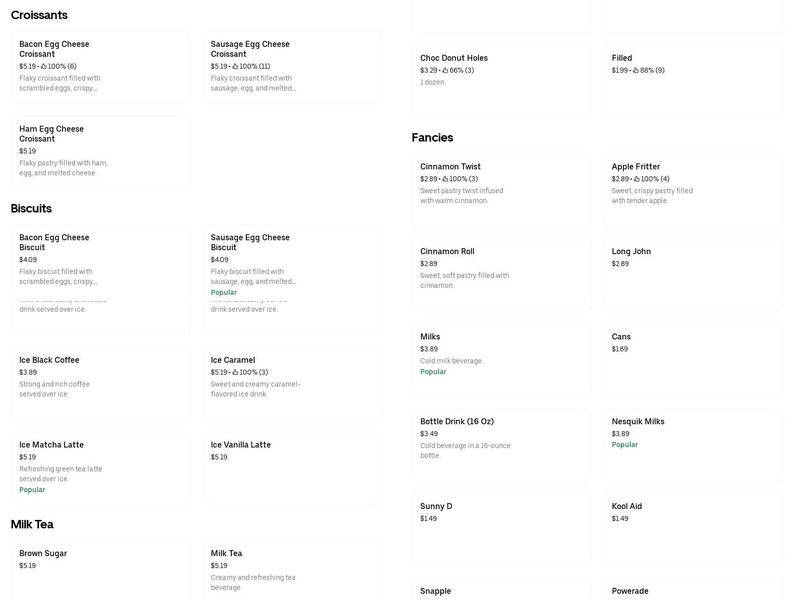Click the Popular tag on Milks
The width and height of the screenshot is (800, 600).
click(433, 372)
